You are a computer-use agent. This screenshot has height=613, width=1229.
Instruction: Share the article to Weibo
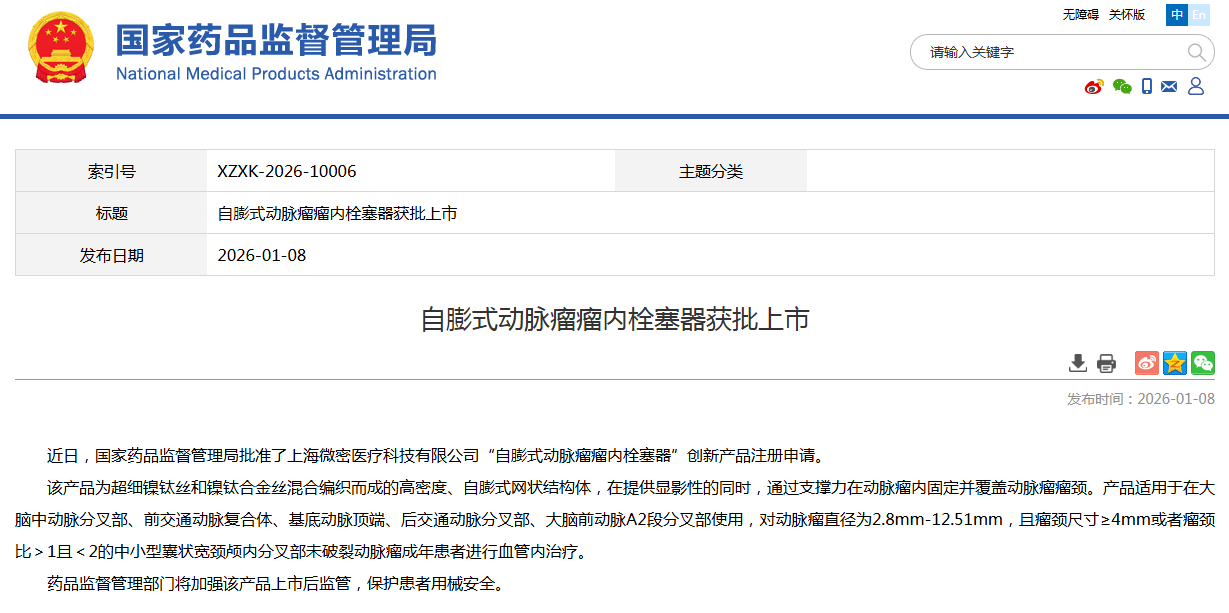coord(1147,362)
